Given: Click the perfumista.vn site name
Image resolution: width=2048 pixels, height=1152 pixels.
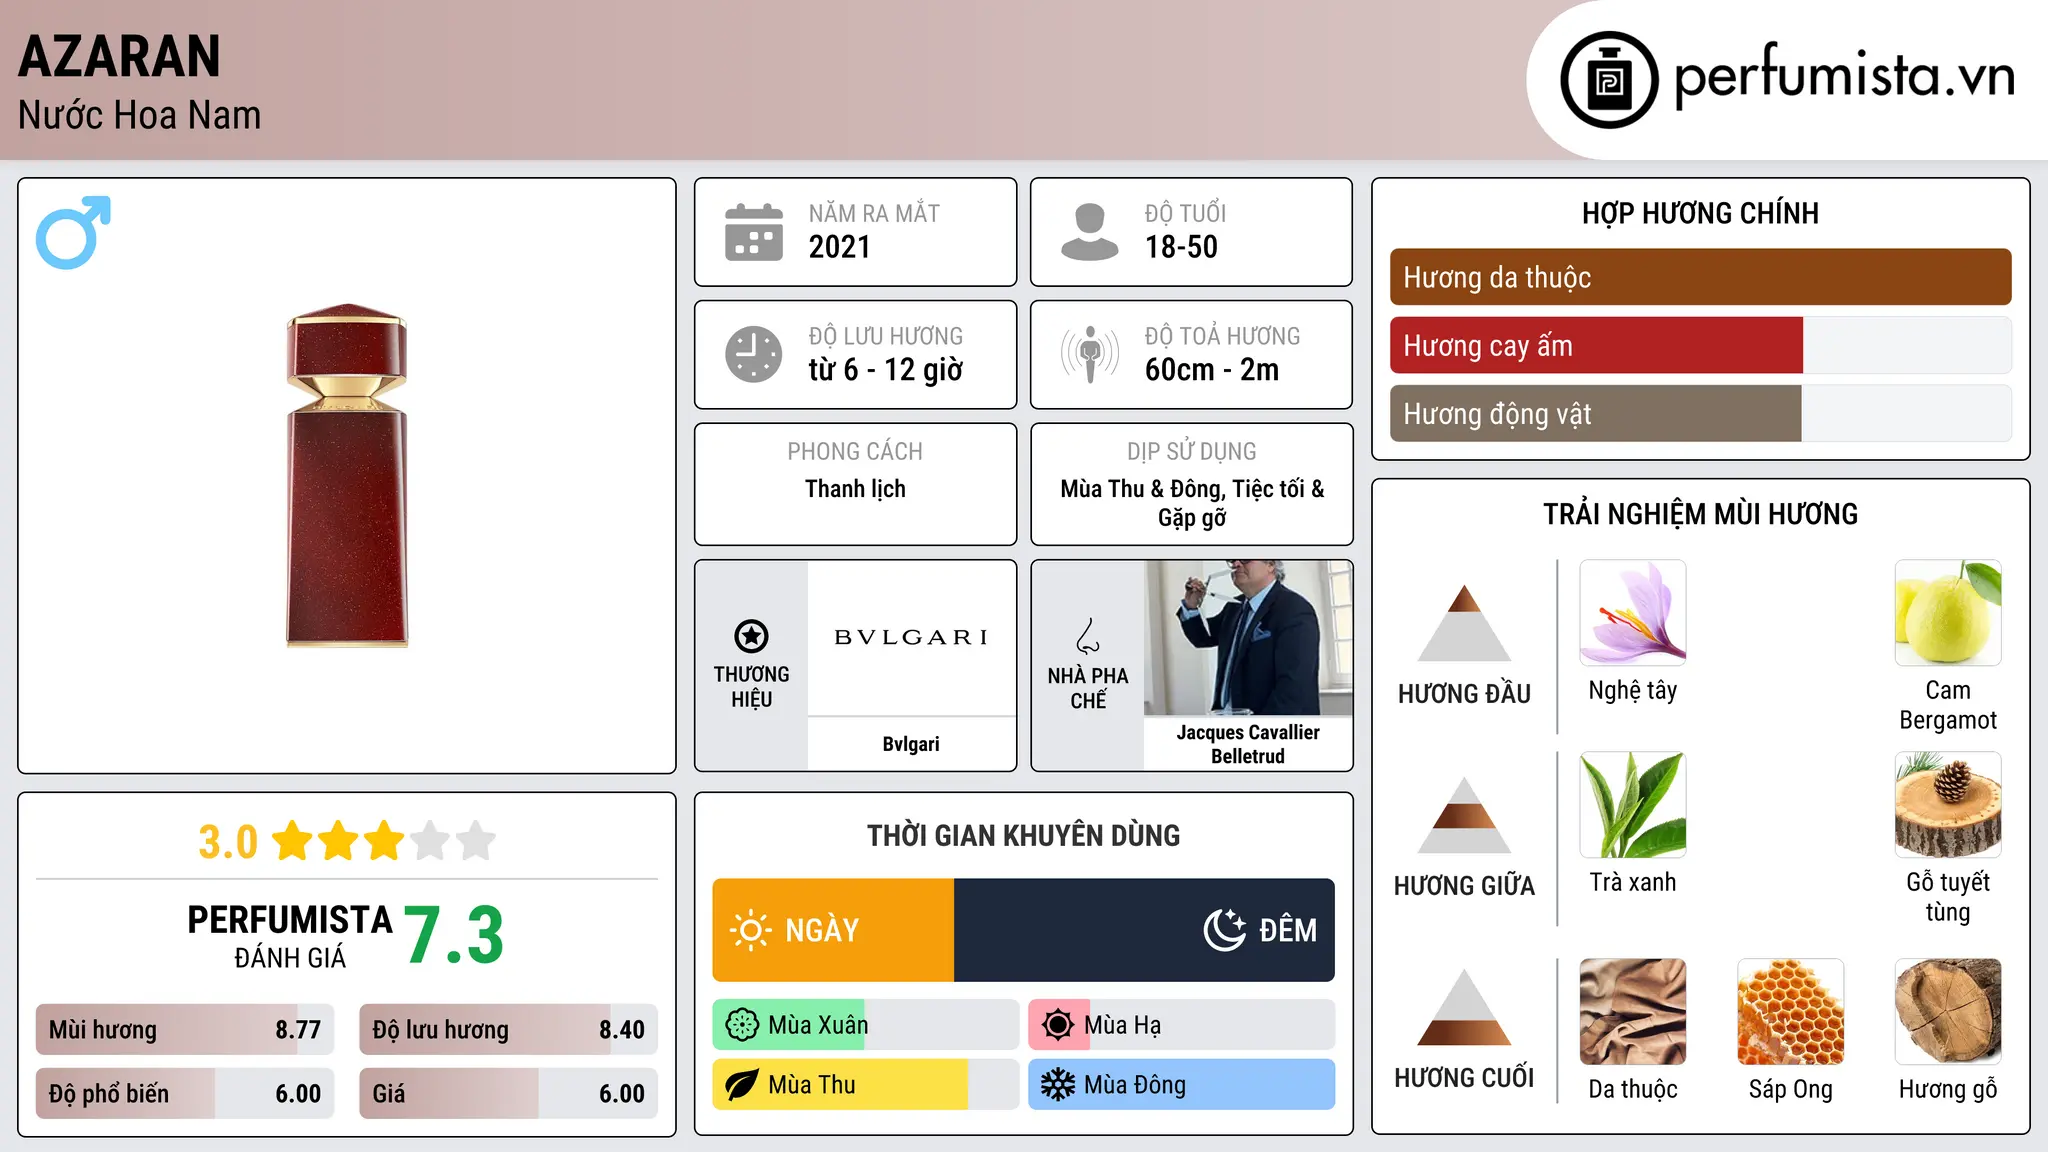Looking at the screenshot, I should pos(1844,76).
